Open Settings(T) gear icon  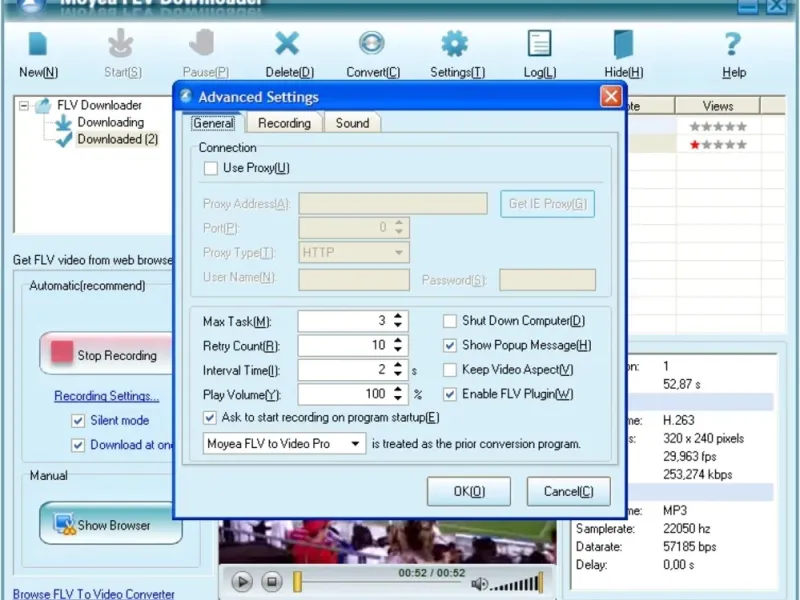point(455,43)
